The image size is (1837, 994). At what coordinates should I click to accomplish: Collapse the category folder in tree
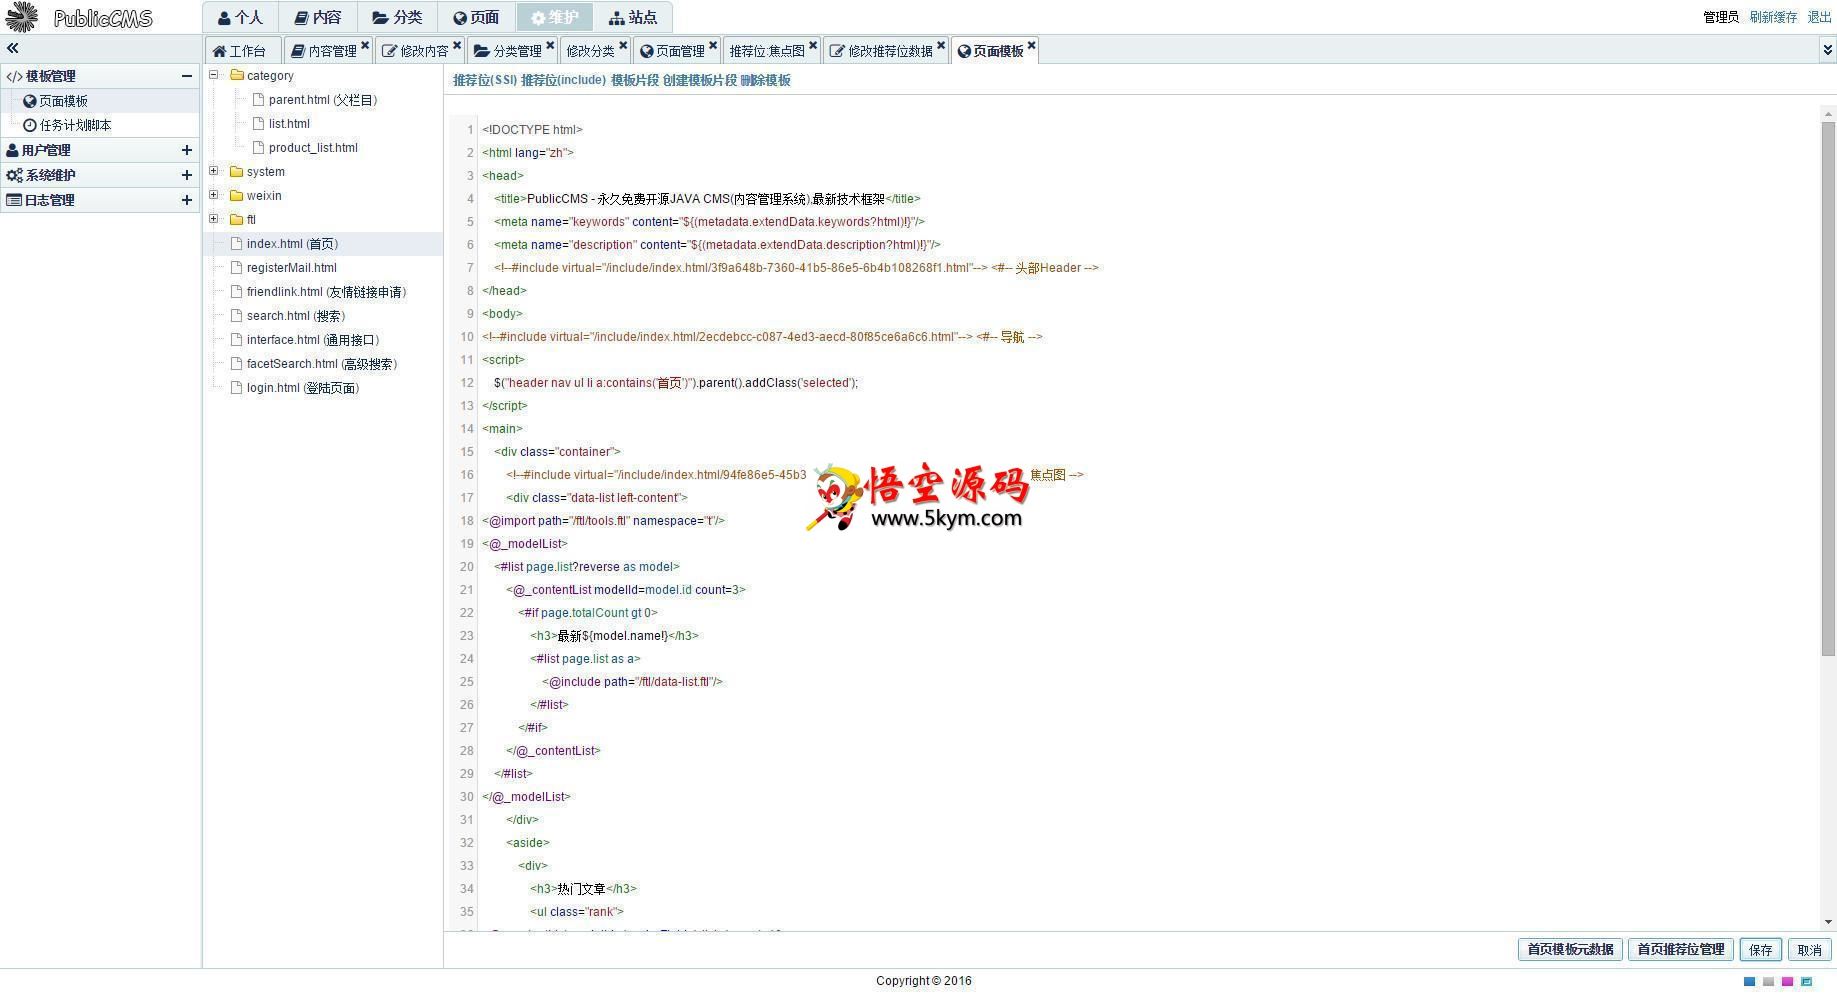(x=213, y=75)
